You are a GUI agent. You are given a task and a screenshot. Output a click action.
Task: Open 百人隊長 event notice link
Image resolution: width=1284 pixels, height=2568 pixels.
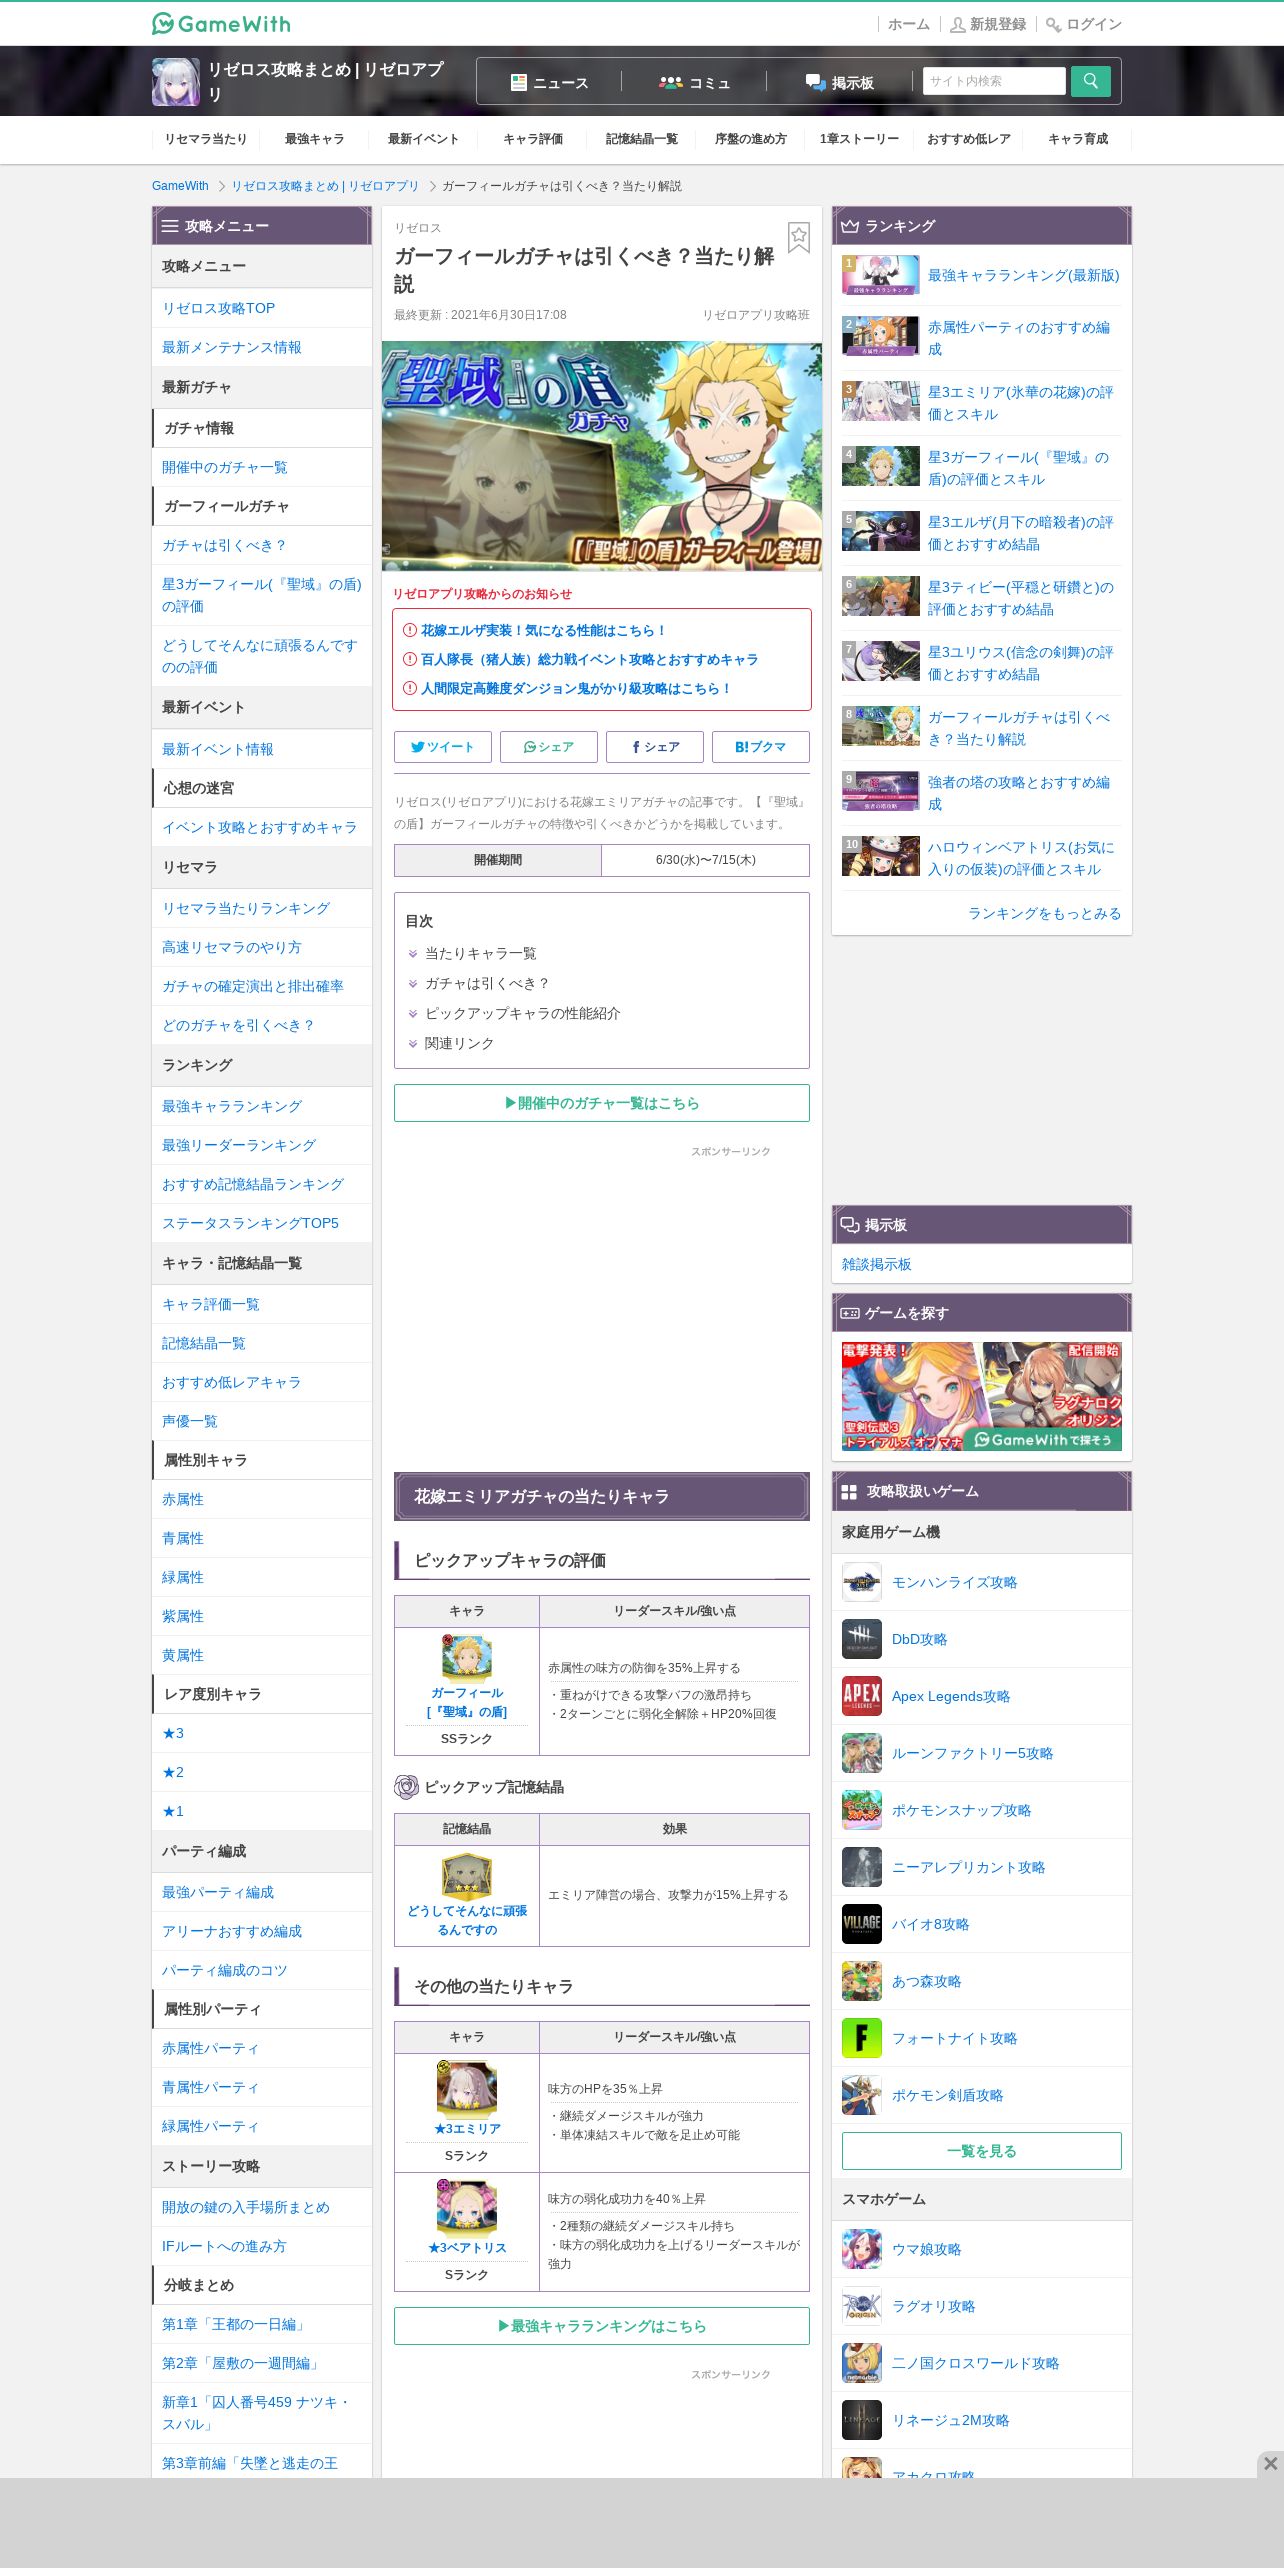[x=589, y=659]
